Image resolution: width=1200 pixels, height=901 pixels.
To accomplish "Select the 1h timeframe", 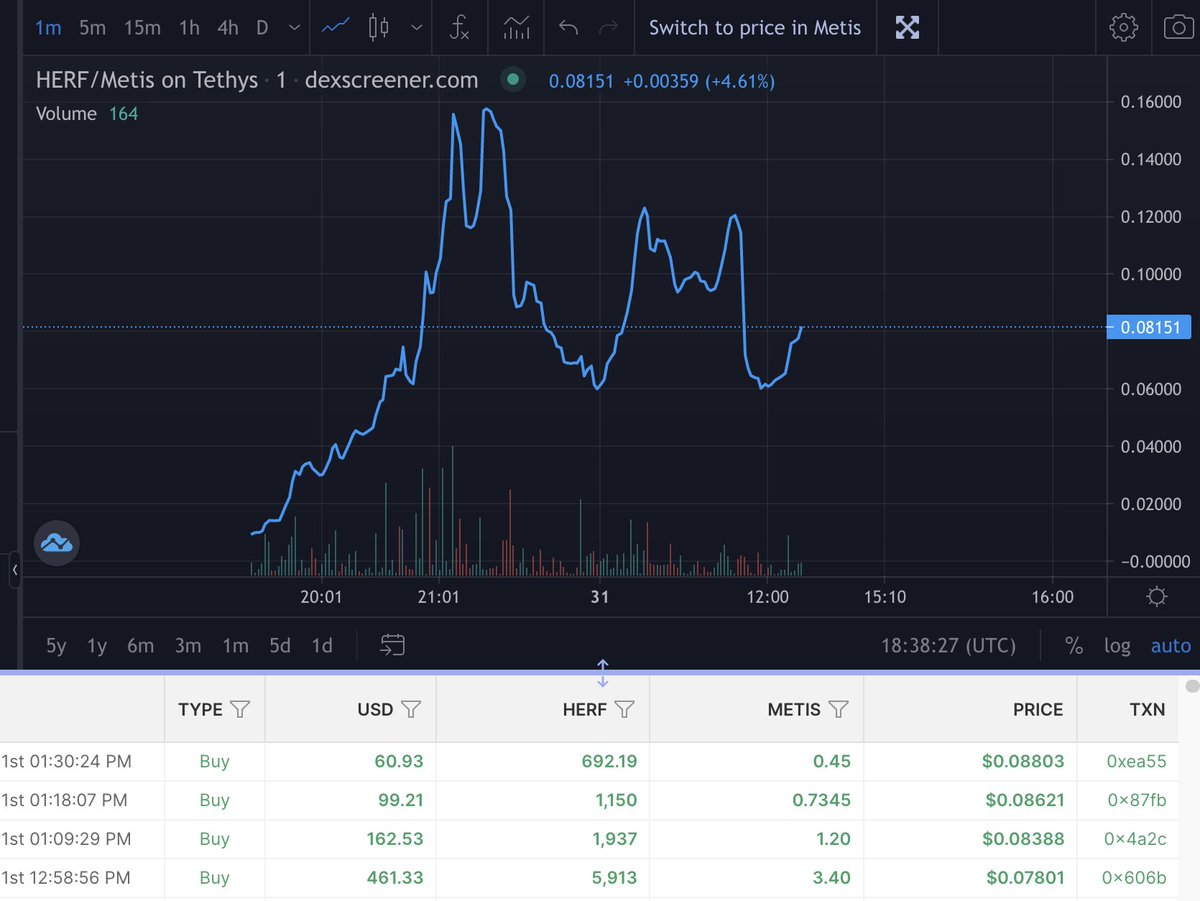I will click(189, 28).
